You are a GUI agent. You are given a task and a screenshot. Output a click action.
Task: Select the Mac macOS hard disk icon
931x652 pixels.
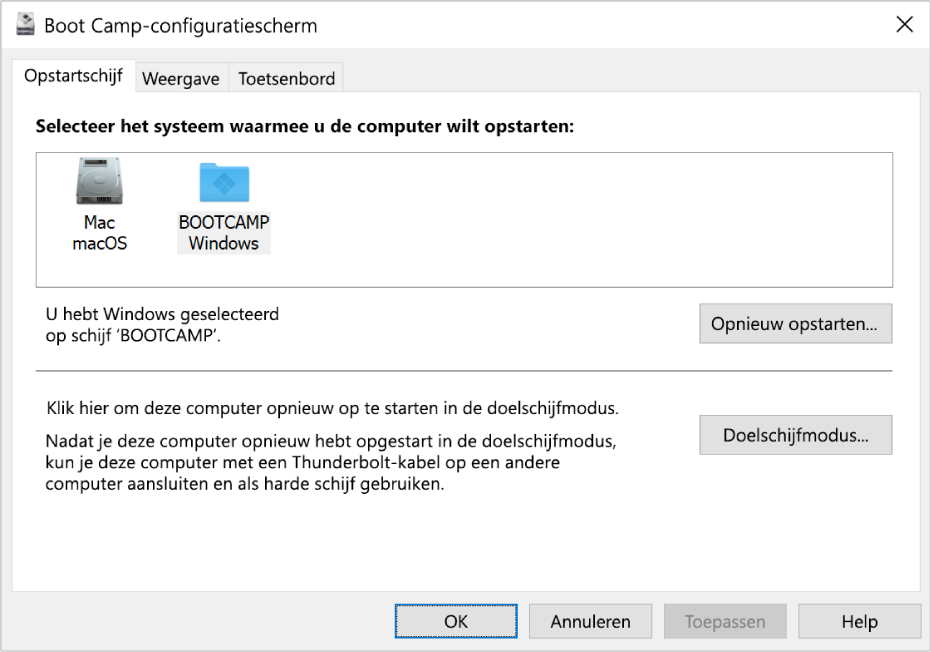point(100,183)
